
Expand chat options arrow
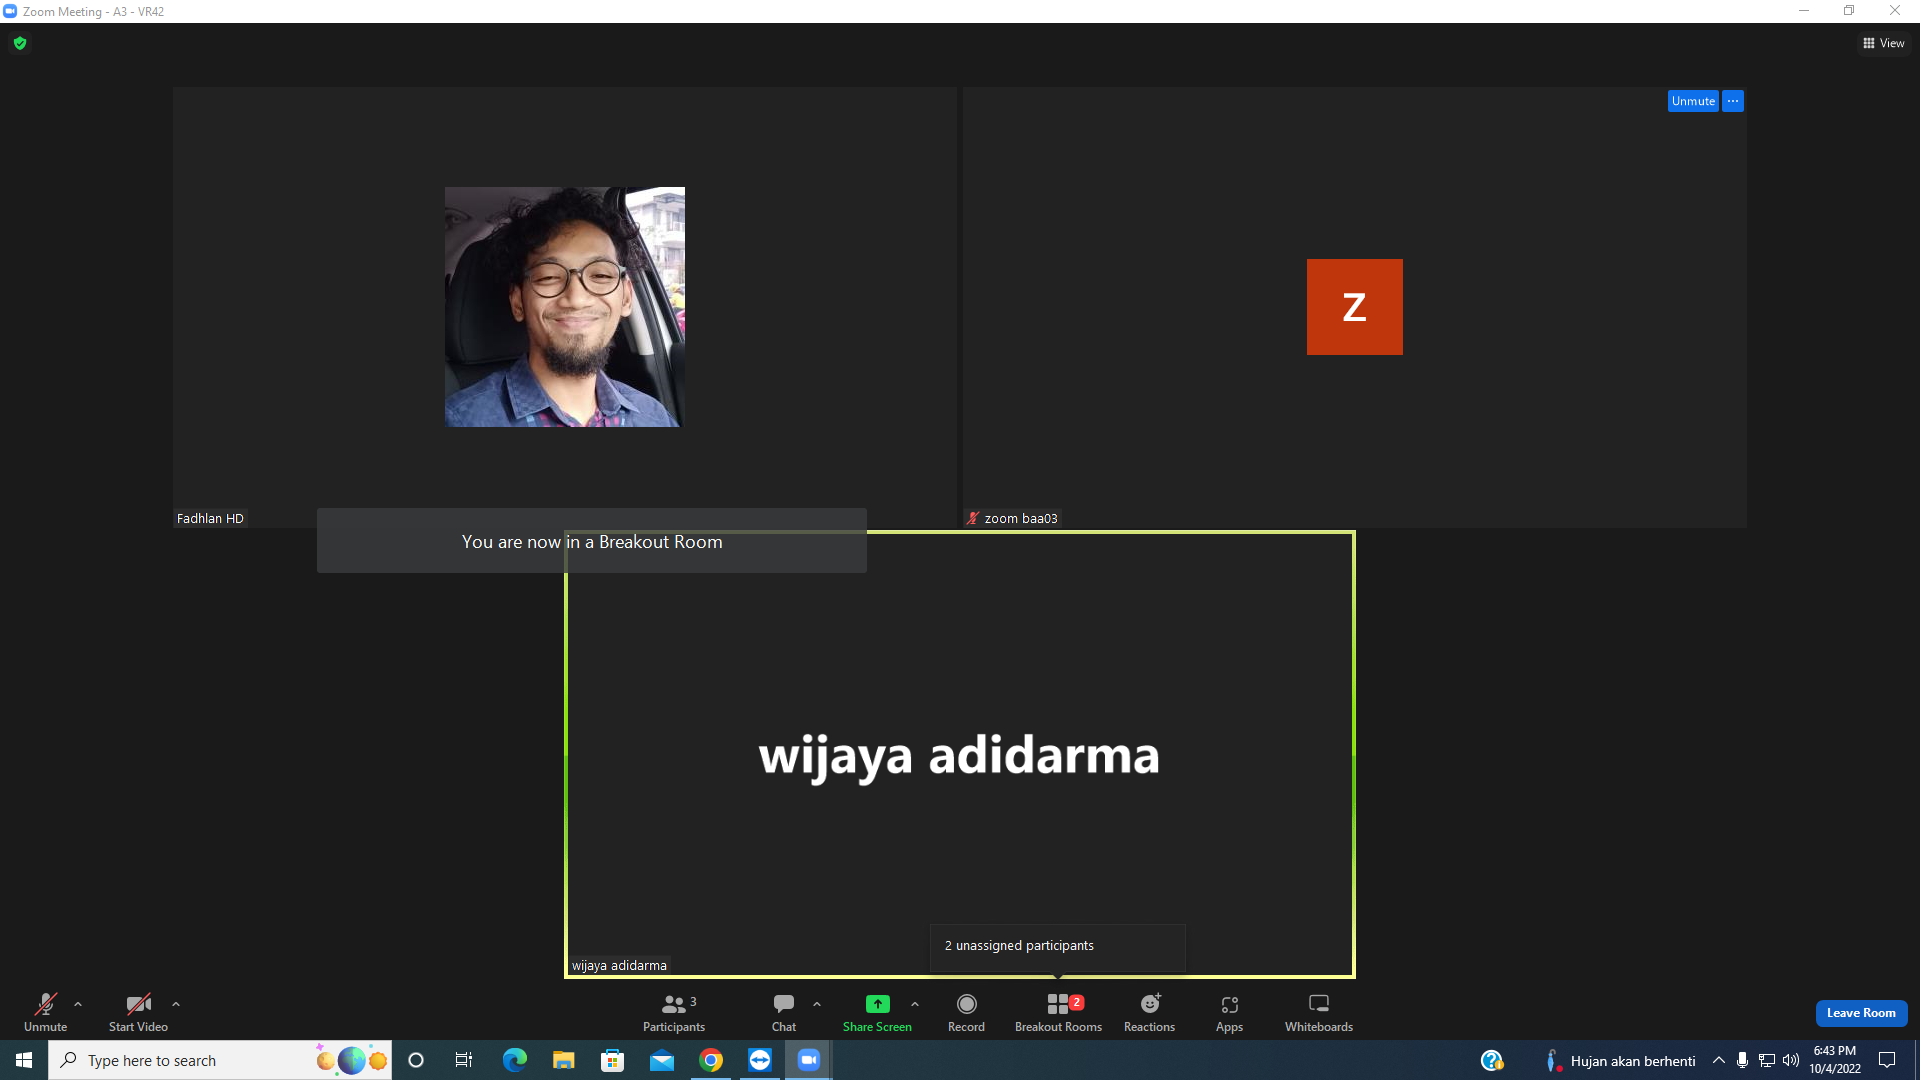tap(817, 1004)
